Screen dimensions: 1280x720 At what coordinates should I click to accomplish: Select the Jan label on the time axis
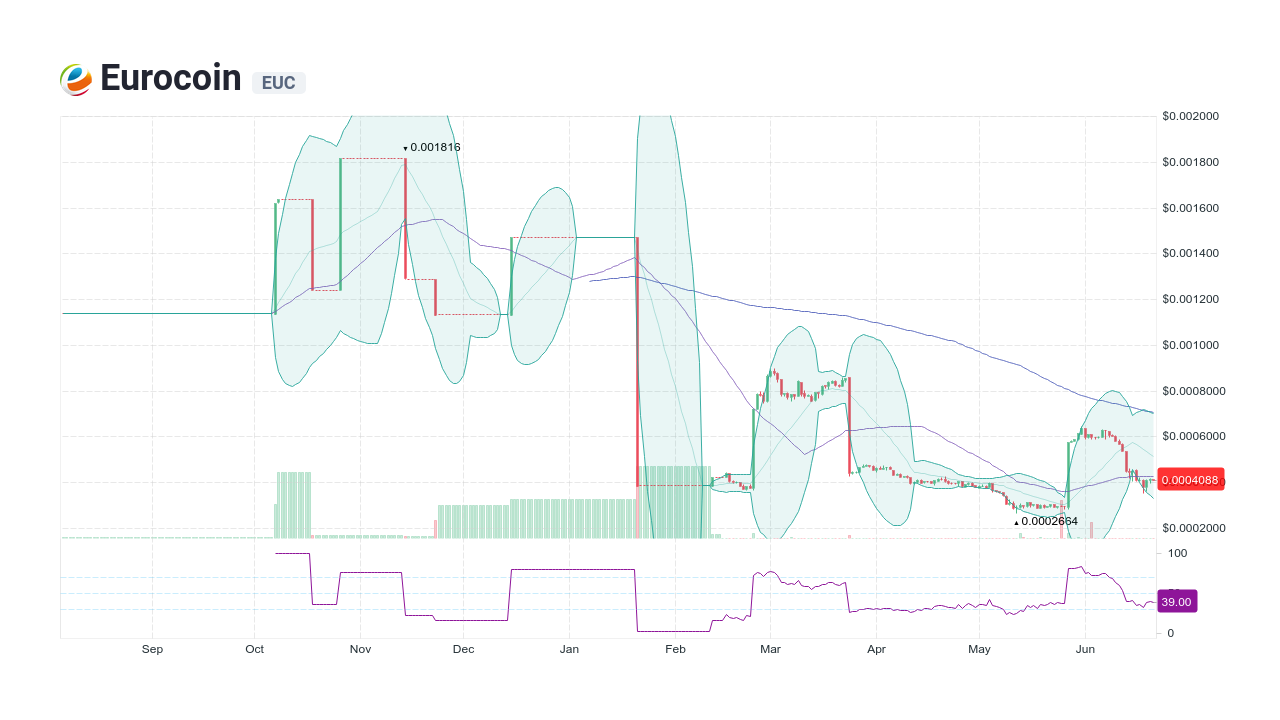click(568, 649)
